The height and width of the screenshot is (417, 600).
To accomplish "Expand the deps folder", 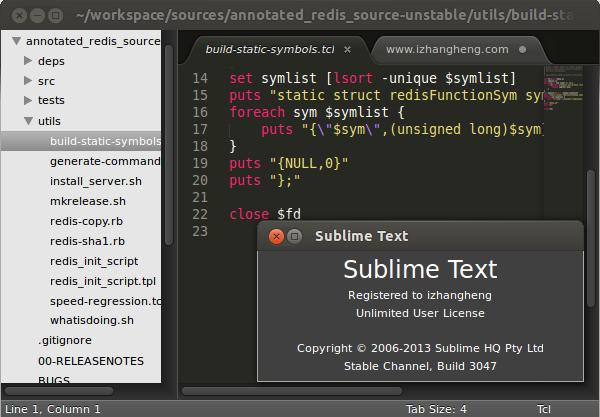I will (28, 61).
